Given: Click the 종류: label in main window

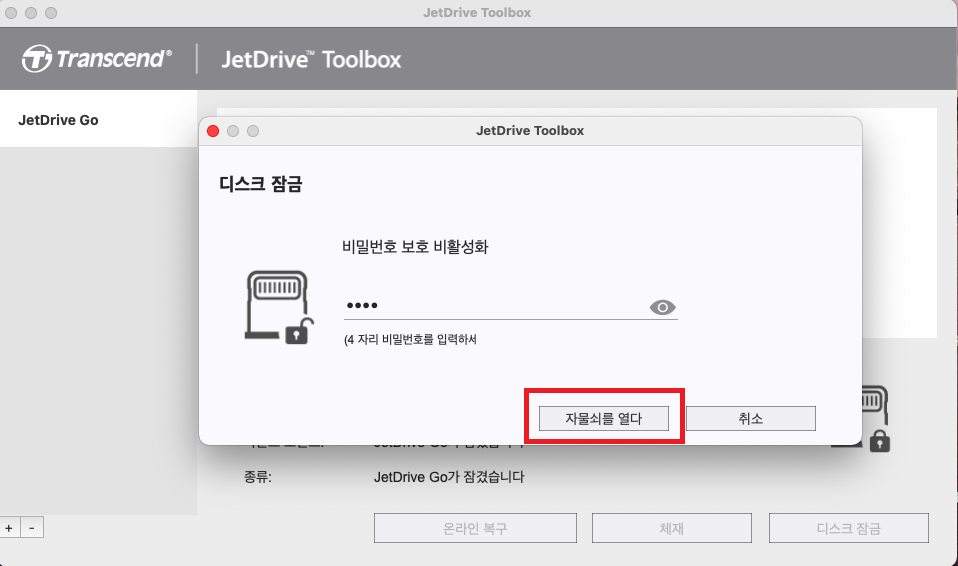Looking at the screenshot, I should click(x=258, y=477).
